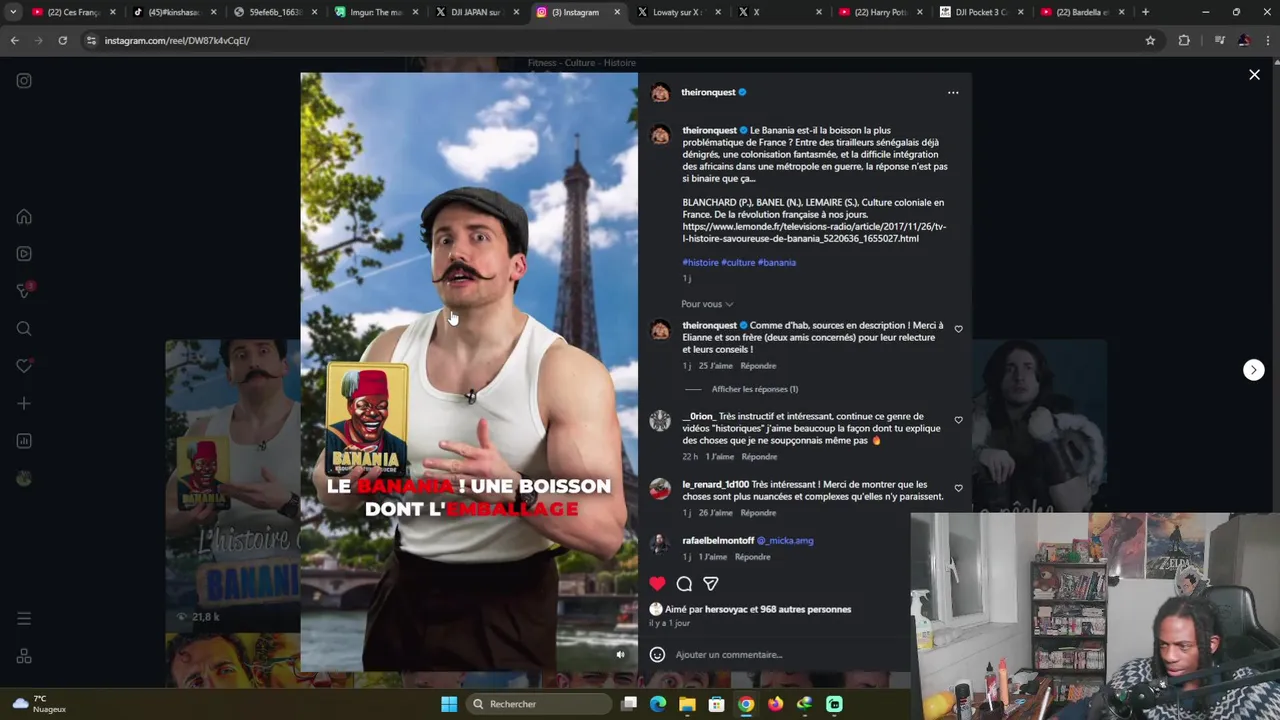Click the taskbar 'Rechercher' search box
Screen dimensions: 1280x720
(539, 704)
